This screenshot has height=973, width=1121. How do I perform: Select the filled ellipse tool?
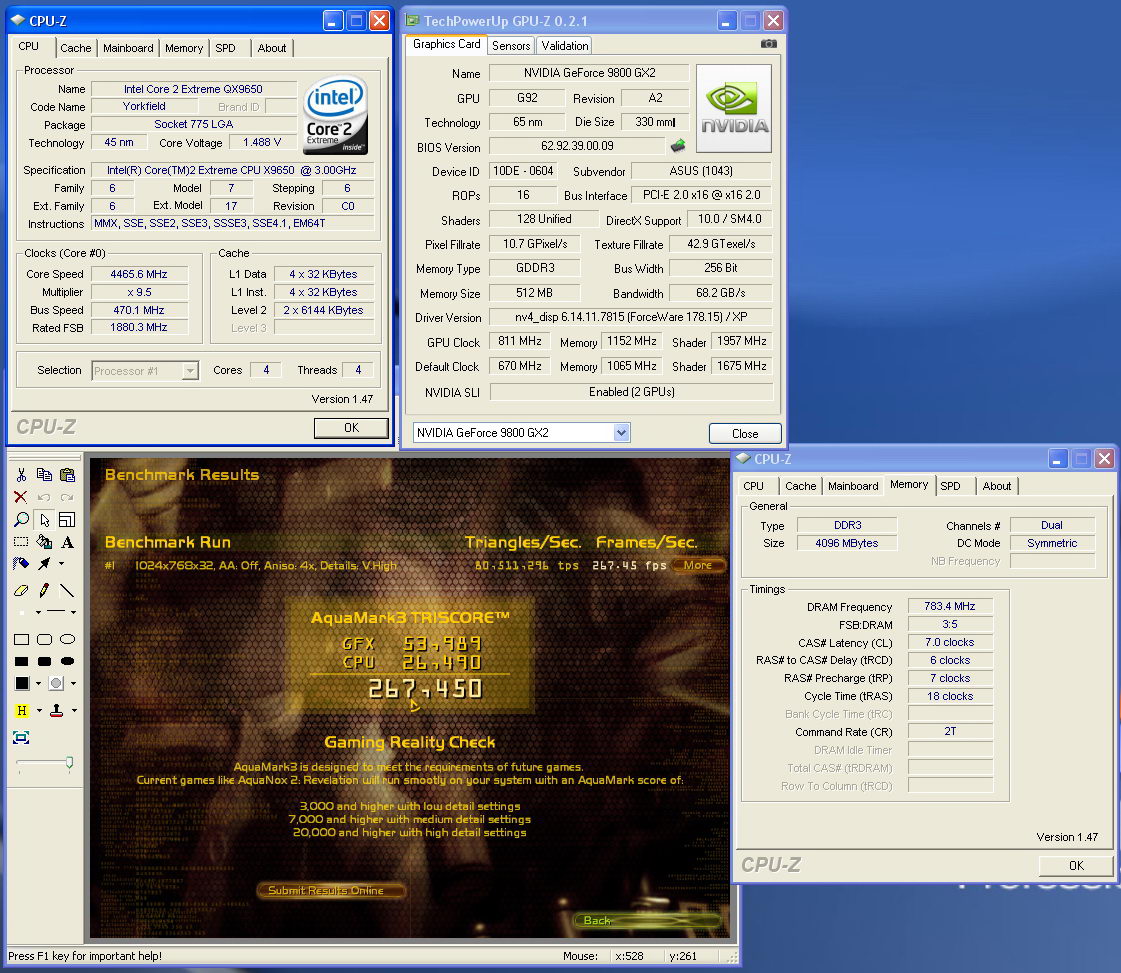click(x=67, y=661)
